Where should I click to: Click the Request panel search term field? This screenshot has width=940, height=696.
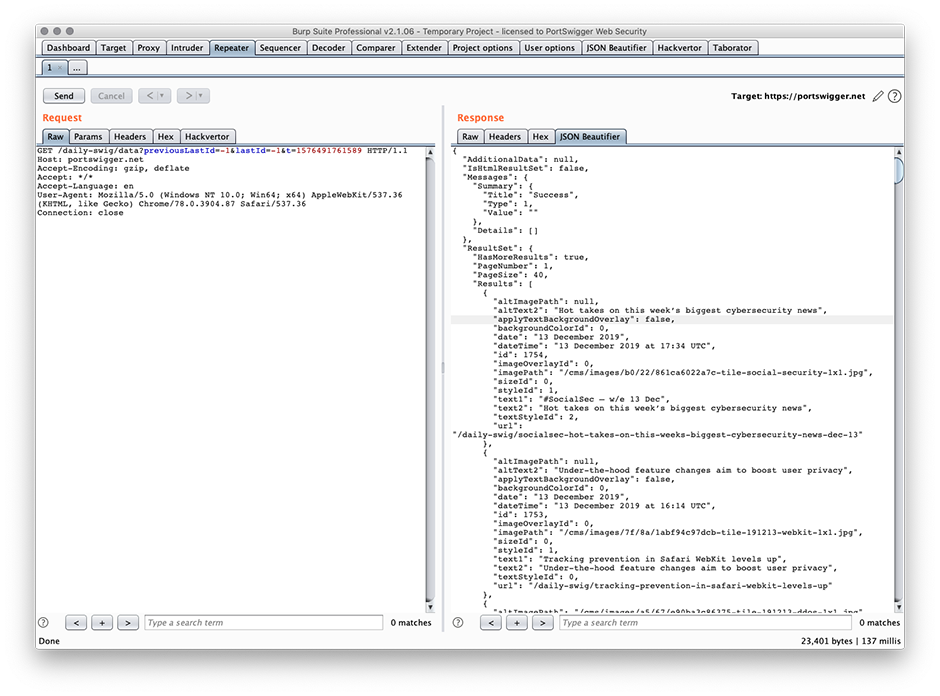[x=263, y=622]
